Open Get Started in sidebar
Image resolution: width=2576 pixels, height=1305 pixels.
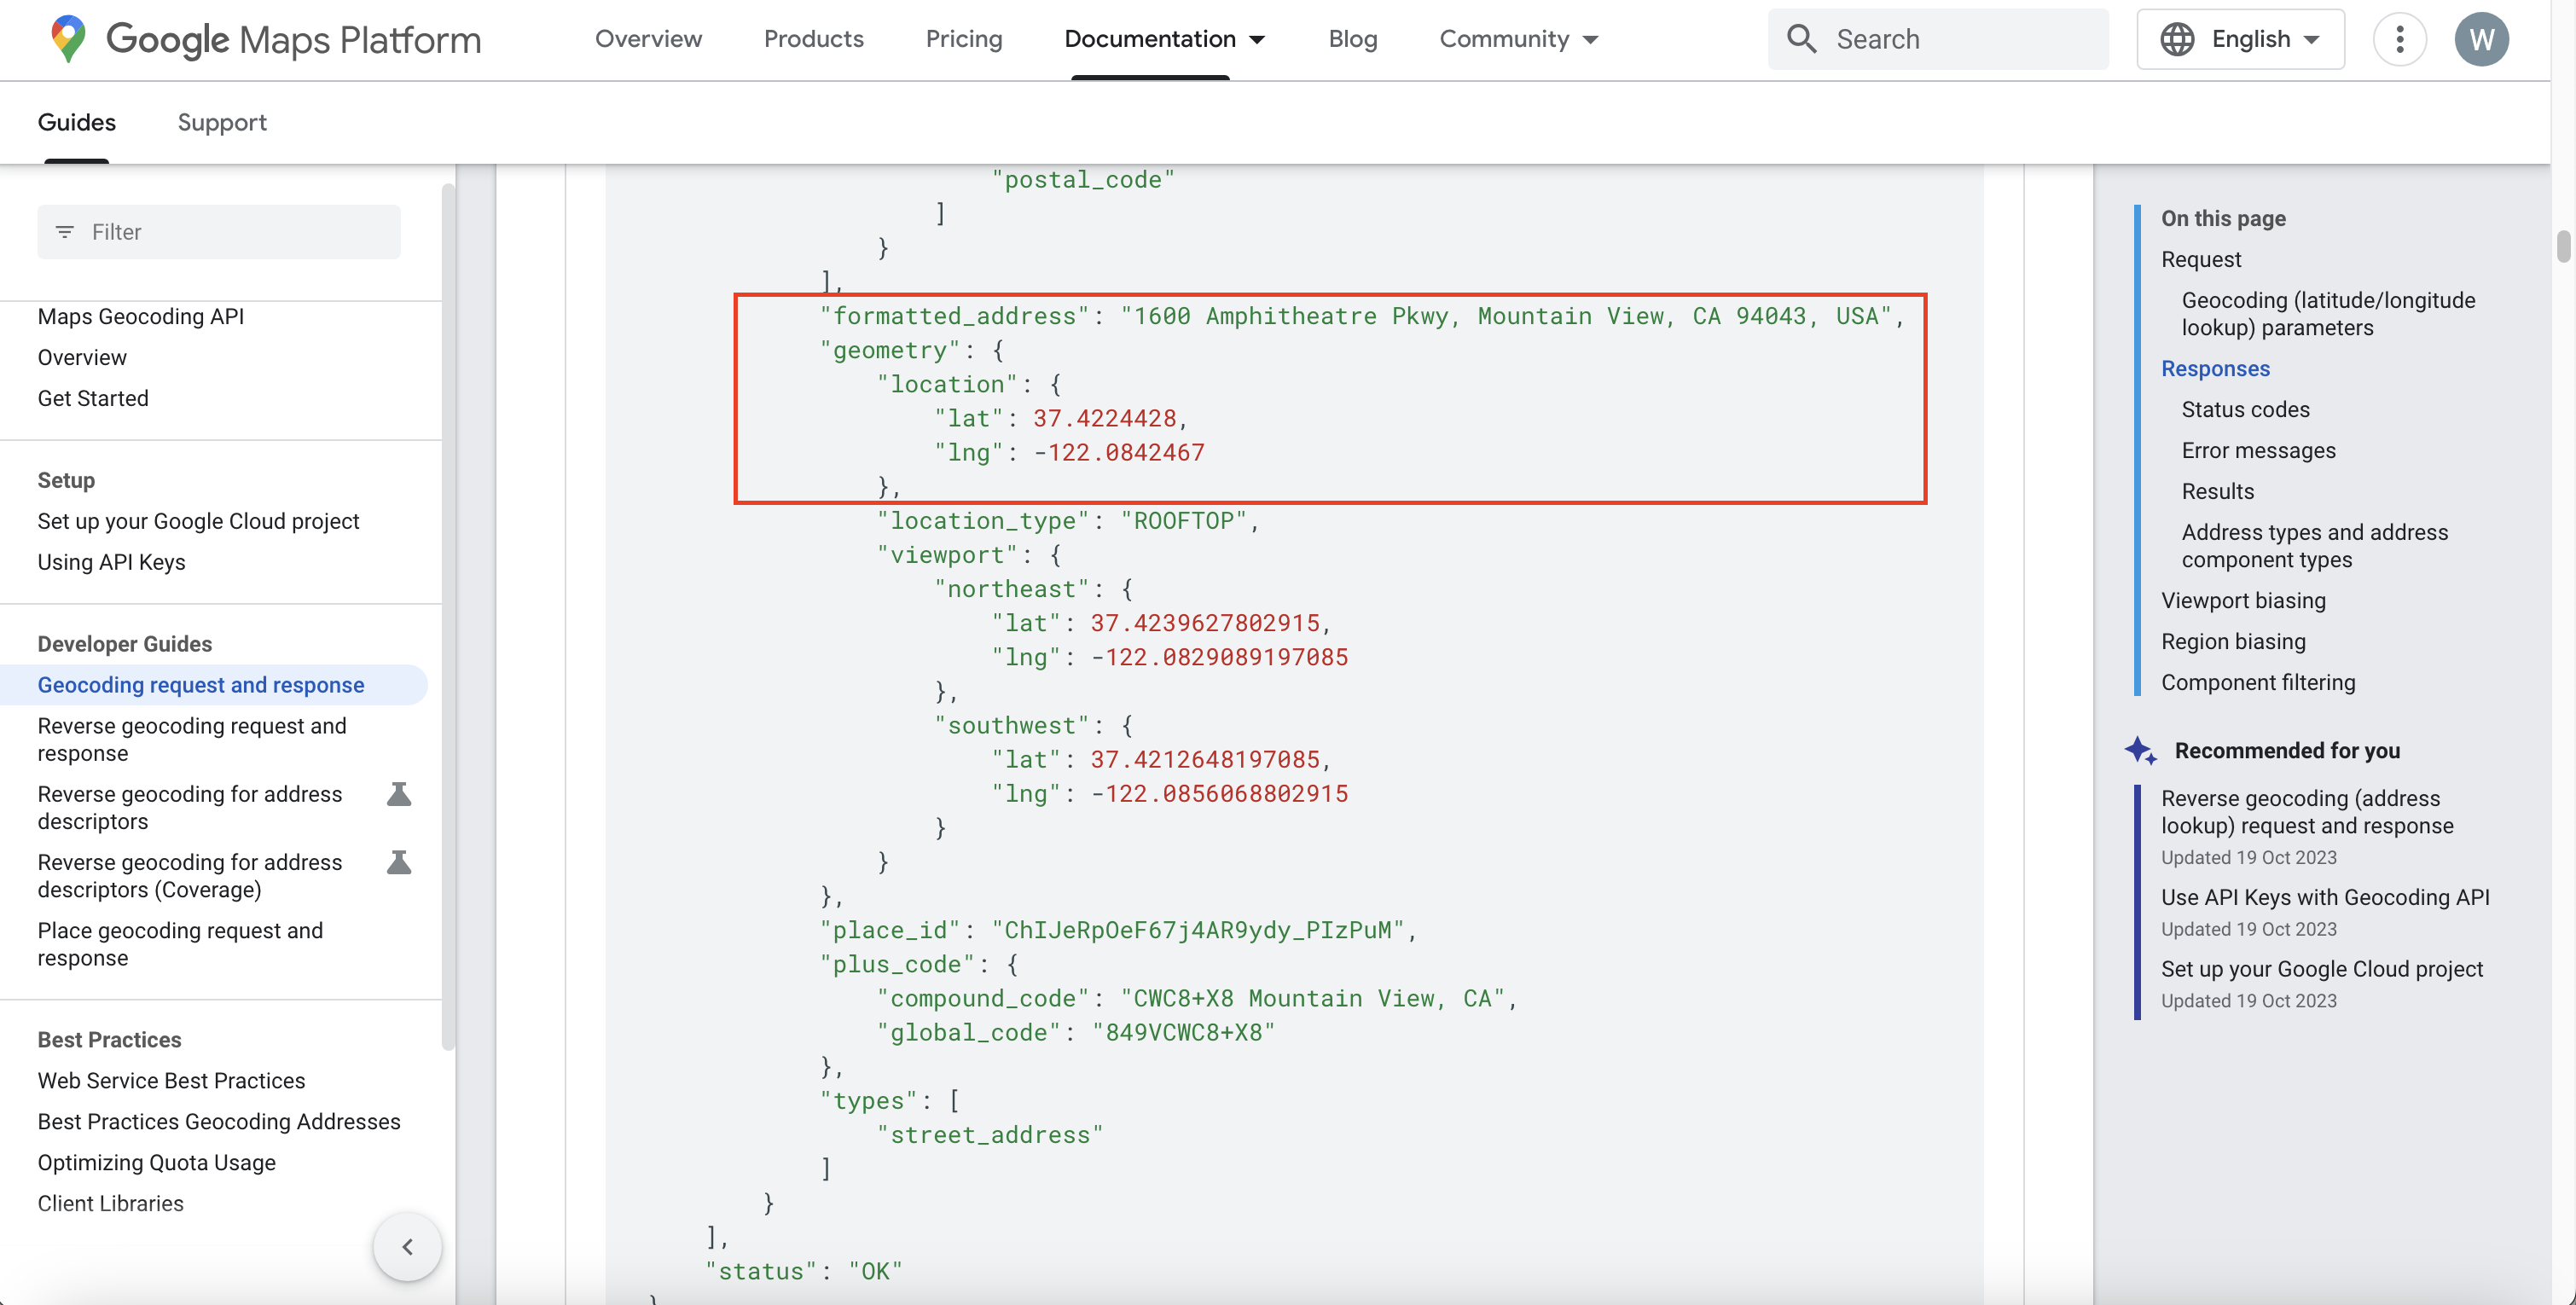tap(93, 398)
